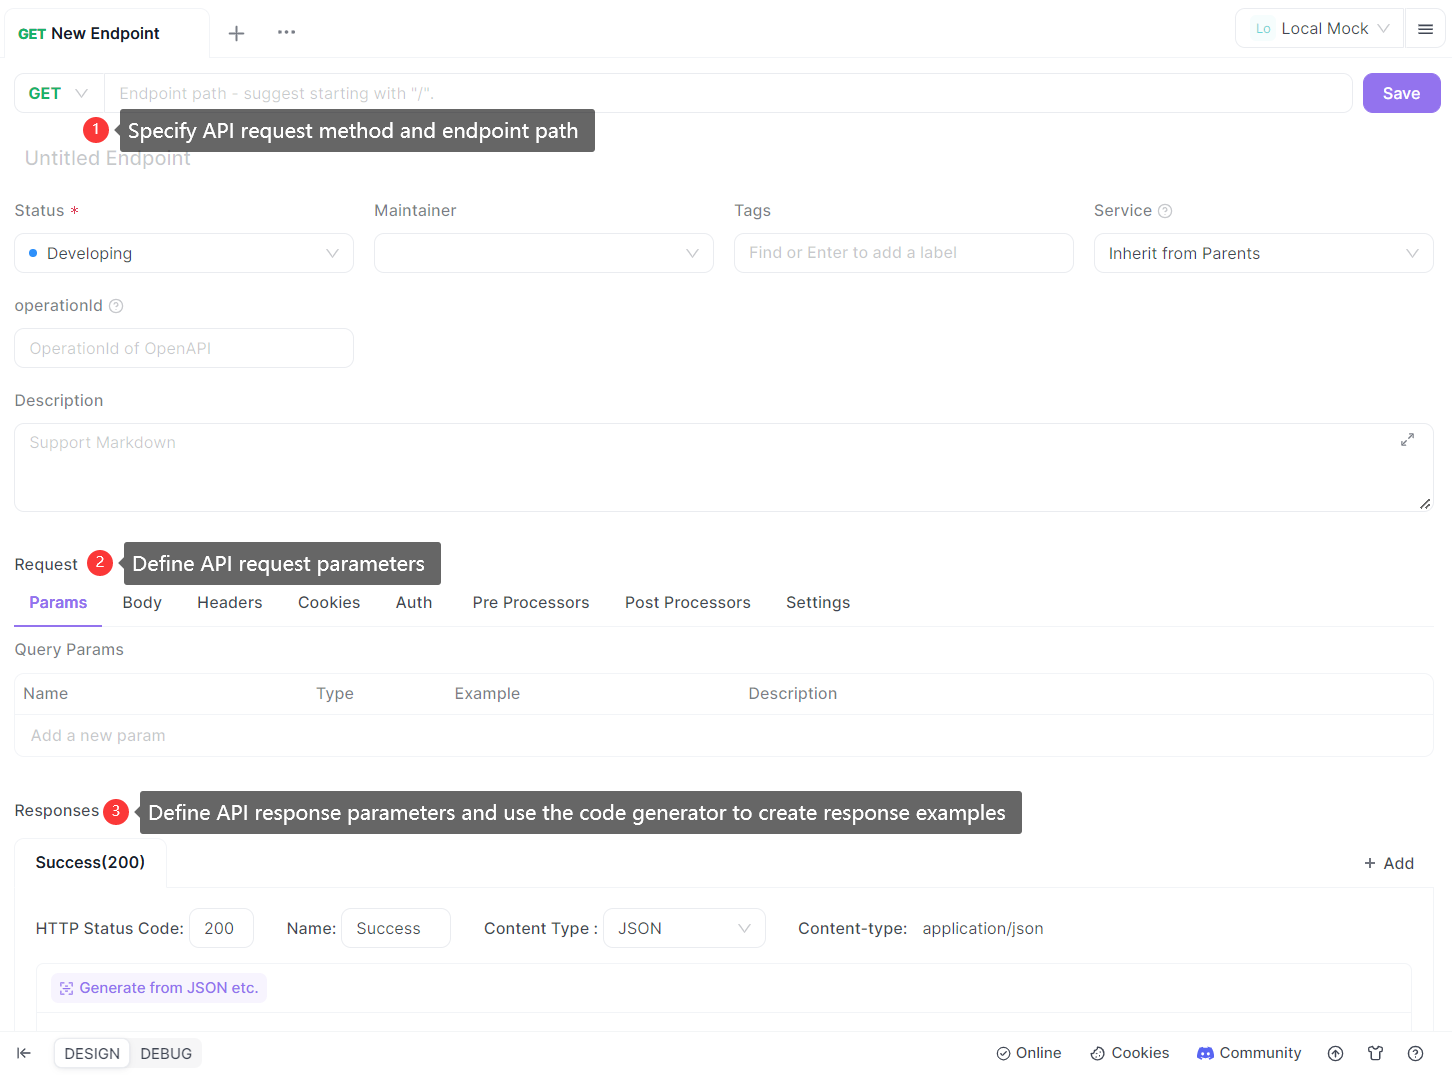Open a new tab with the plus icon
The width and height of the screenshot is (1452, 1075).
pos(236,33)
